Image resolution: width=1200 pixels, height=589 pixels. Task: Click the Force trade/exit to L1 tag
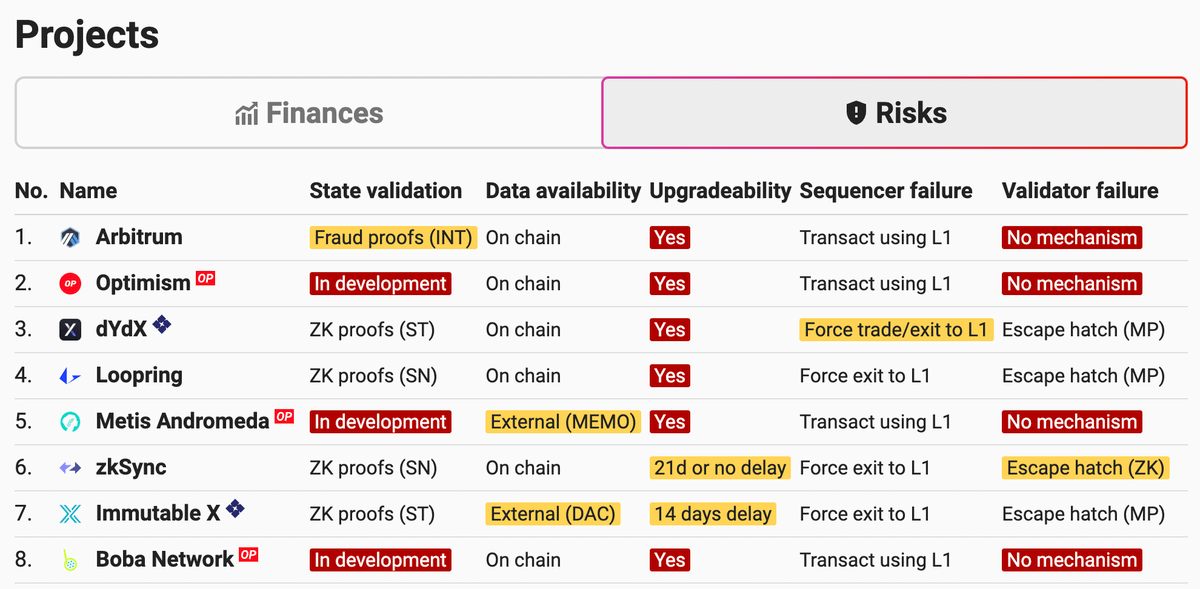896,330
